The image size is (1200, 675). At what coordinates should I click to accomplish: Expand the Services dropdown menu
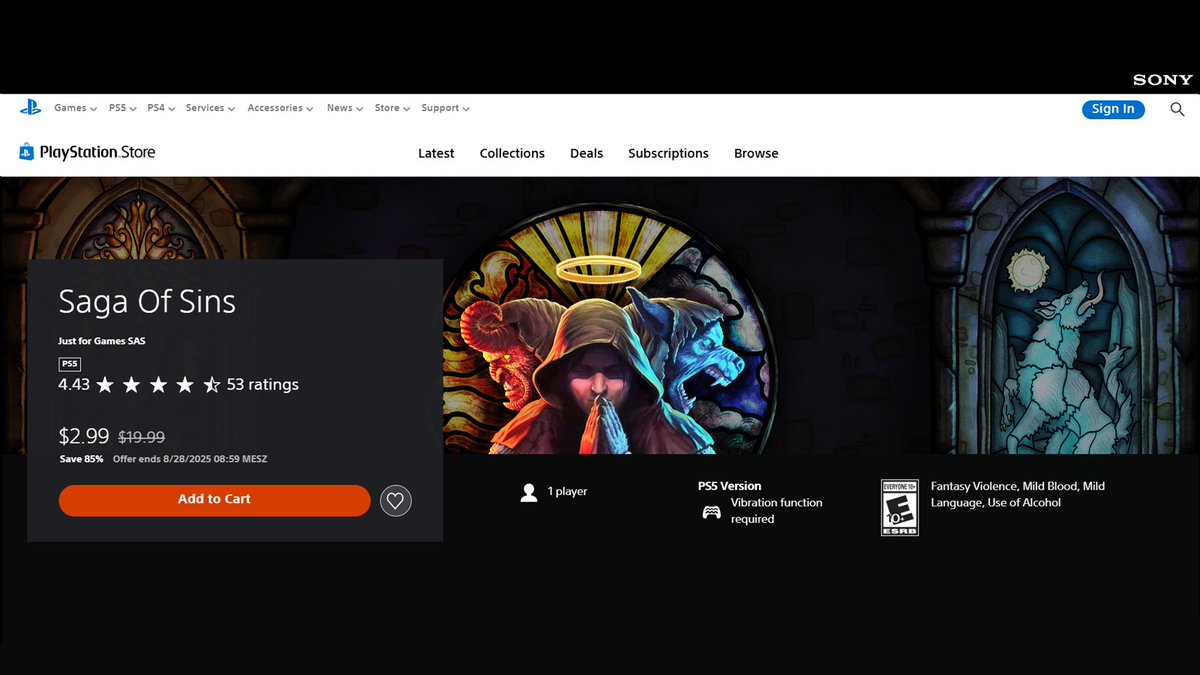210,108
